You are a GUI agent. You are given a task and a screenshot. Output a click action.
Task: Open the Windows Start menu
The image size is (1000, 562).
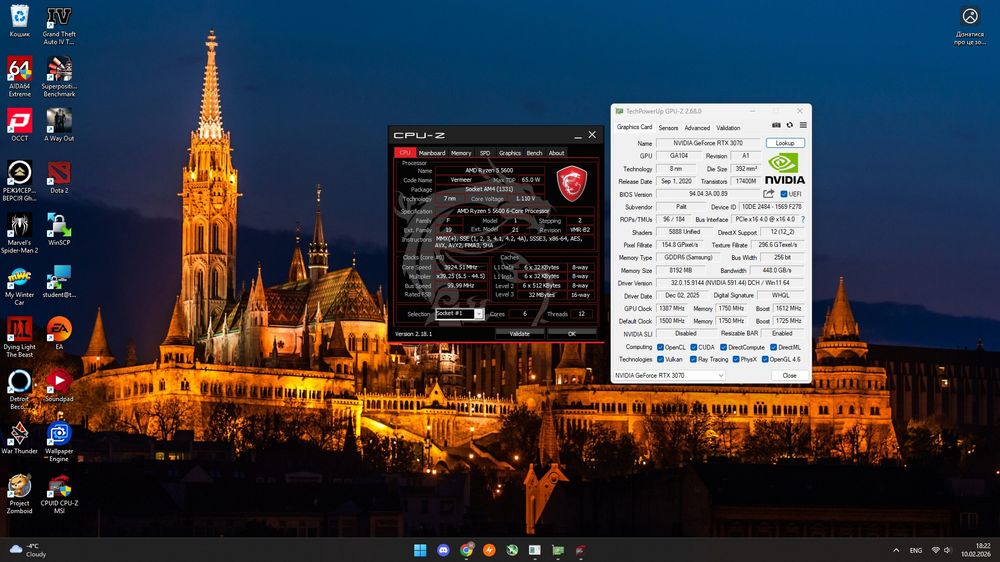420,550
